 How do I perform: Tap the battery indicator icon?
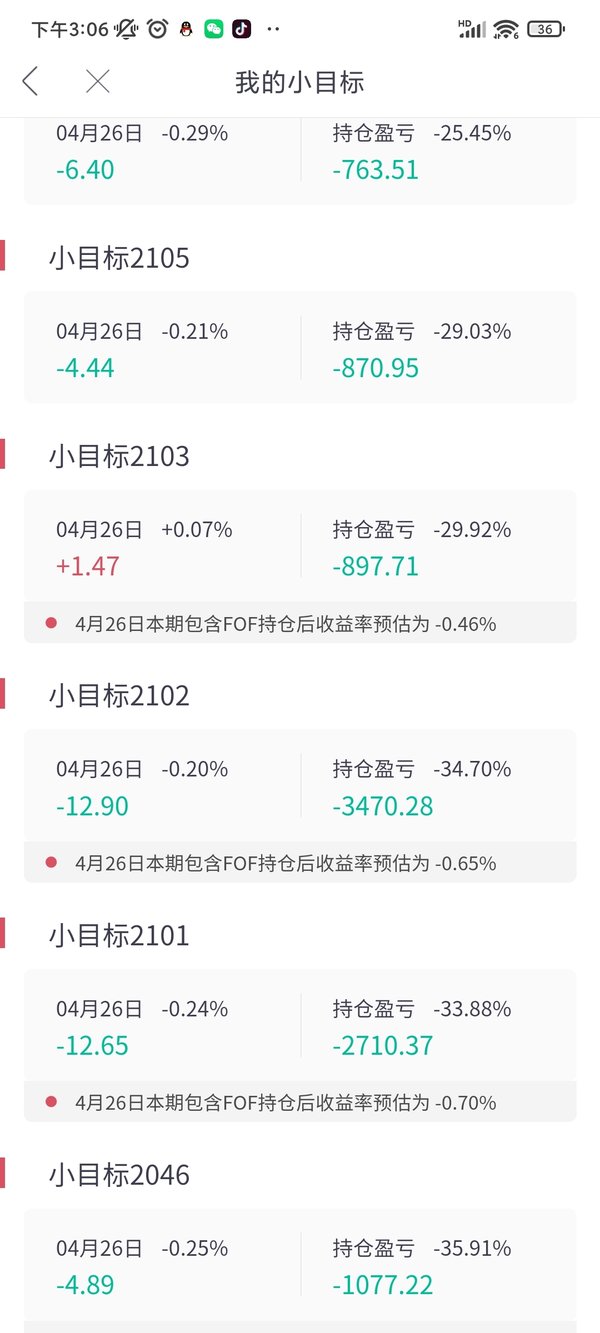click(x=545, y=29)
